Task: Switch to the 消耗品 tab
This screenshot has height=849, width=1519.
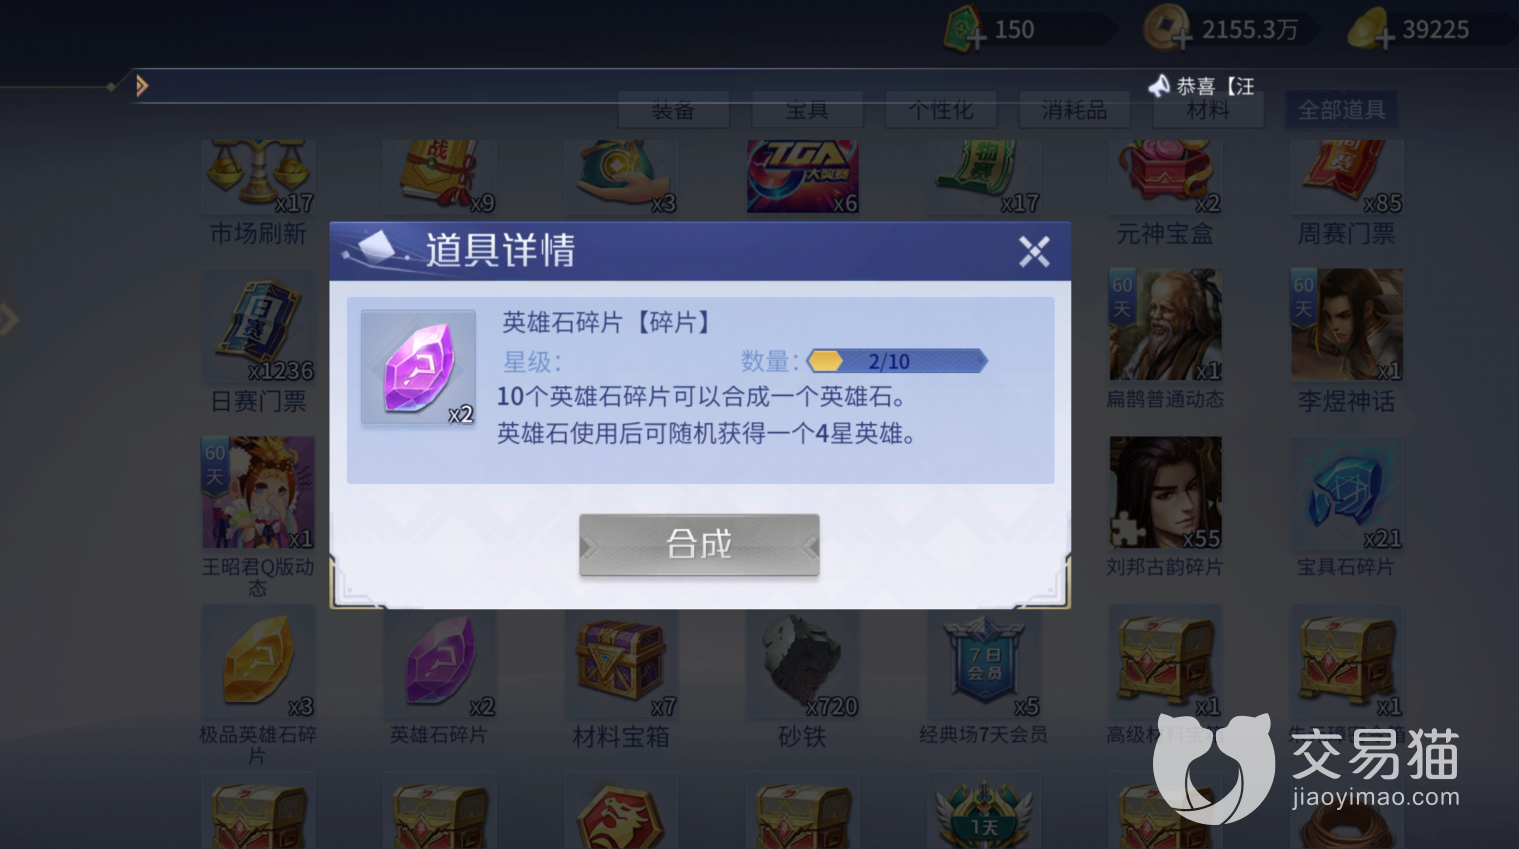Action: tap(1074, 109)
